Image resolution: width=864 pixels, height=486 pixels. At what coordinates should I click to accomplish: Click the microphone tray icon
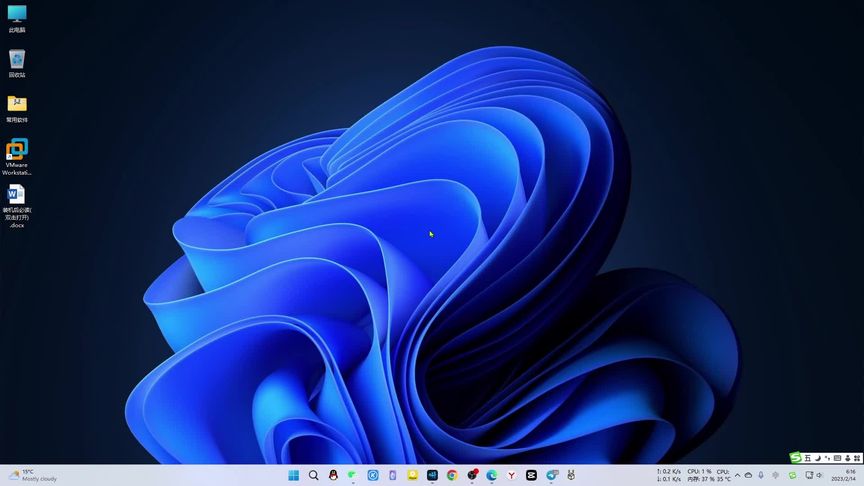(x=761, y=475)
